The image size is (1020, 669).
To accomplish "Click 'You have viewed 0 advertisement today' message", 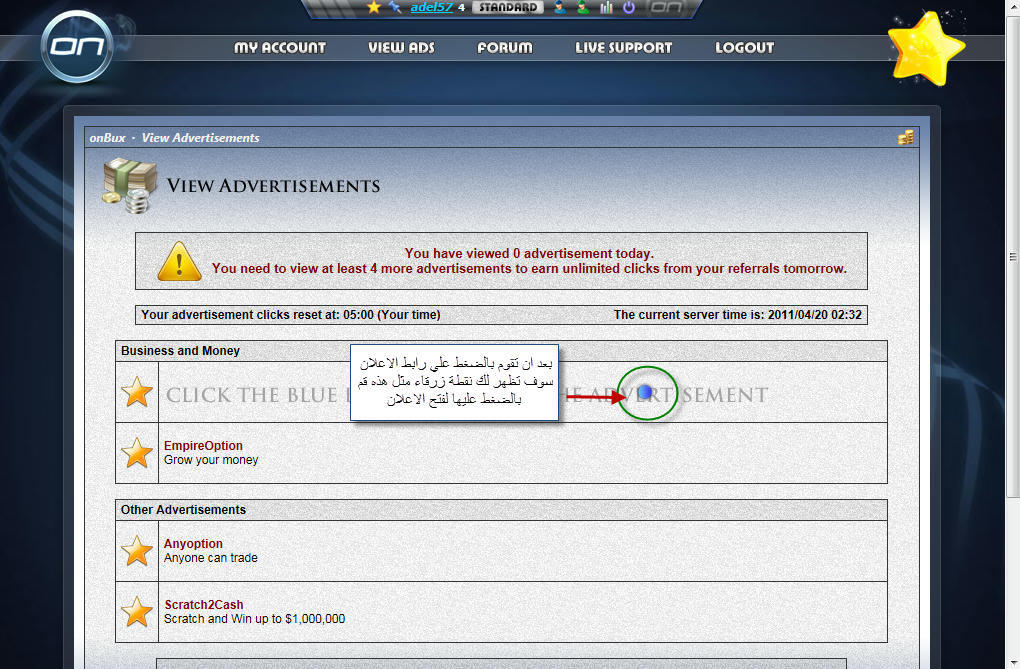I will [529, 253].
